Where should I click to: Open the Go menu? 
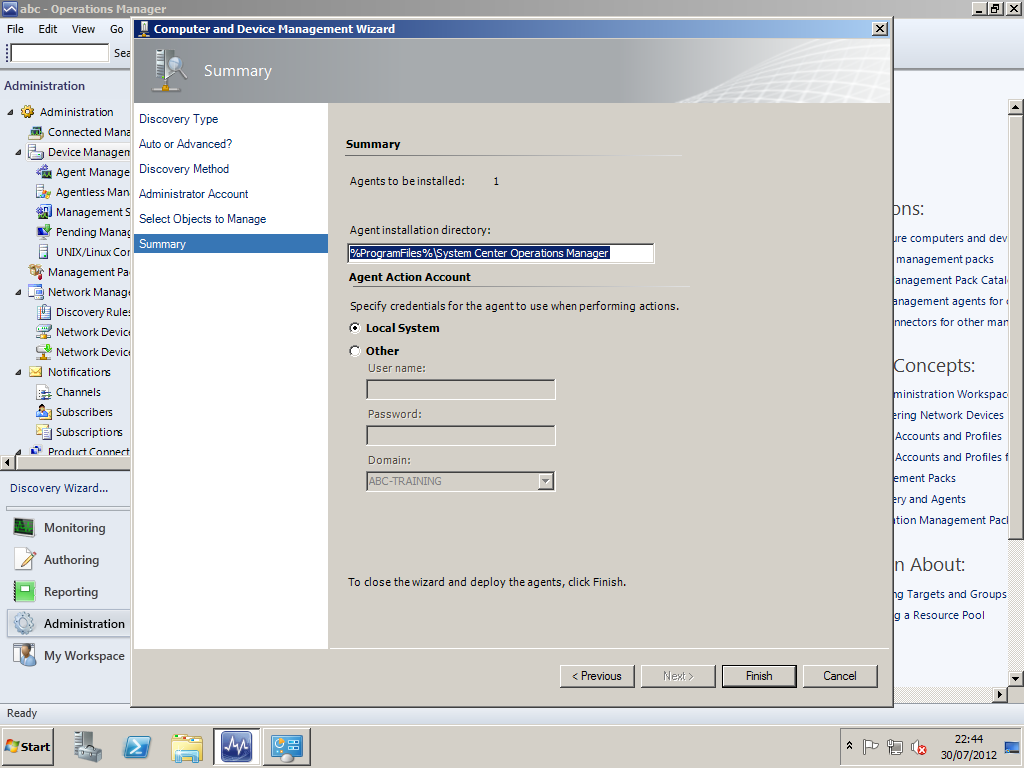[116, 29]
